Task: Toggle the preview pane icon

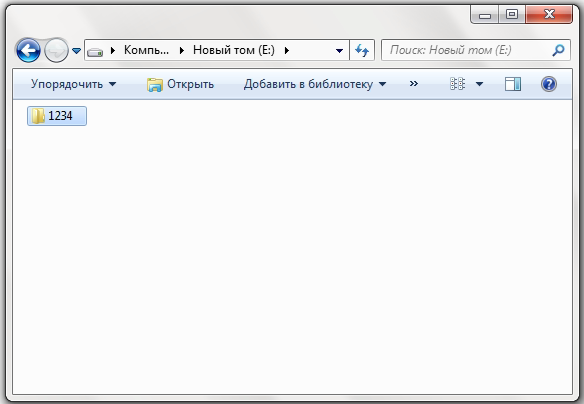Action: [513, 84]
